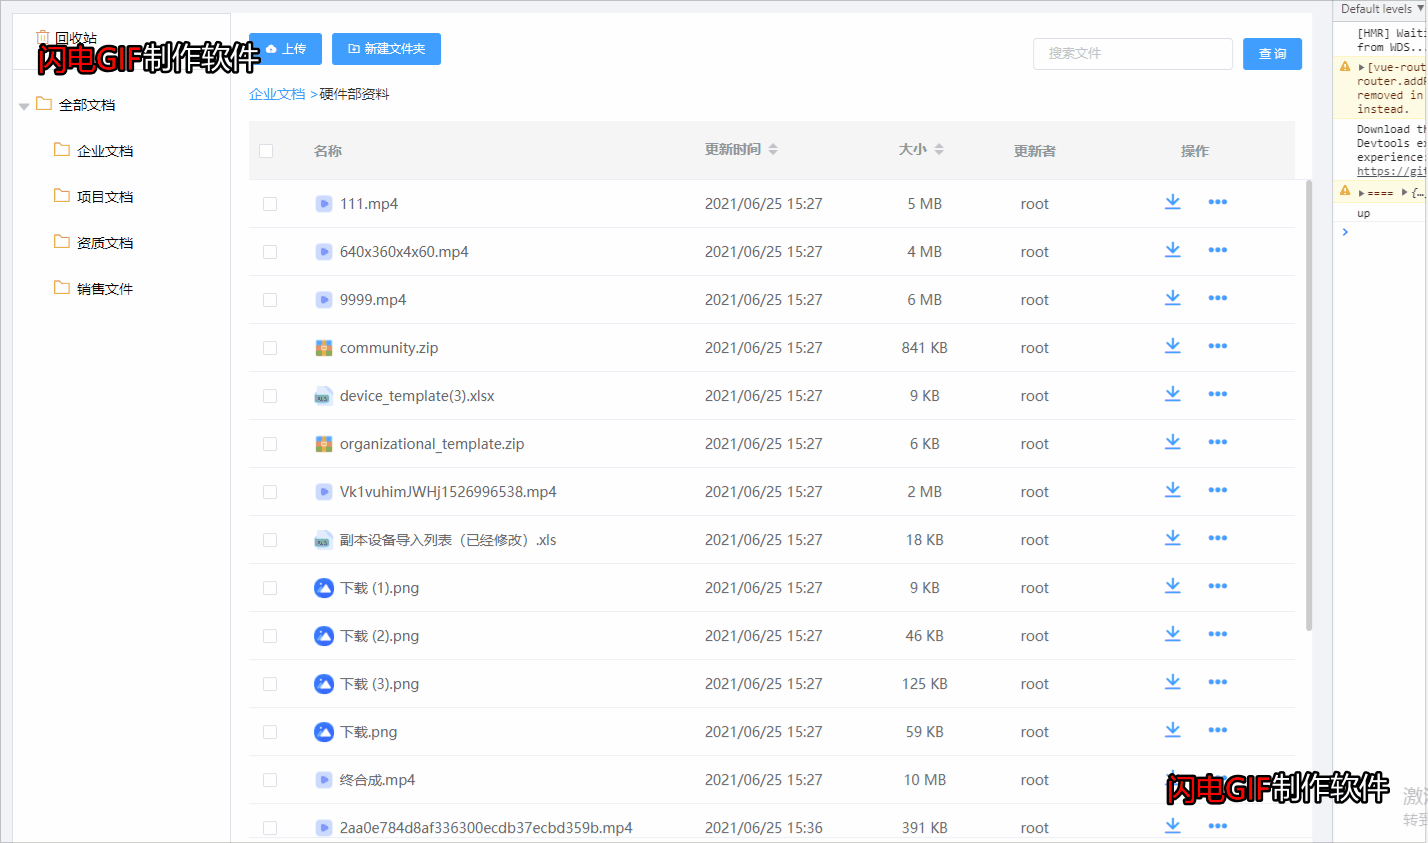
Task: Click the 名称 column header
Action: (x=328, y=151)
